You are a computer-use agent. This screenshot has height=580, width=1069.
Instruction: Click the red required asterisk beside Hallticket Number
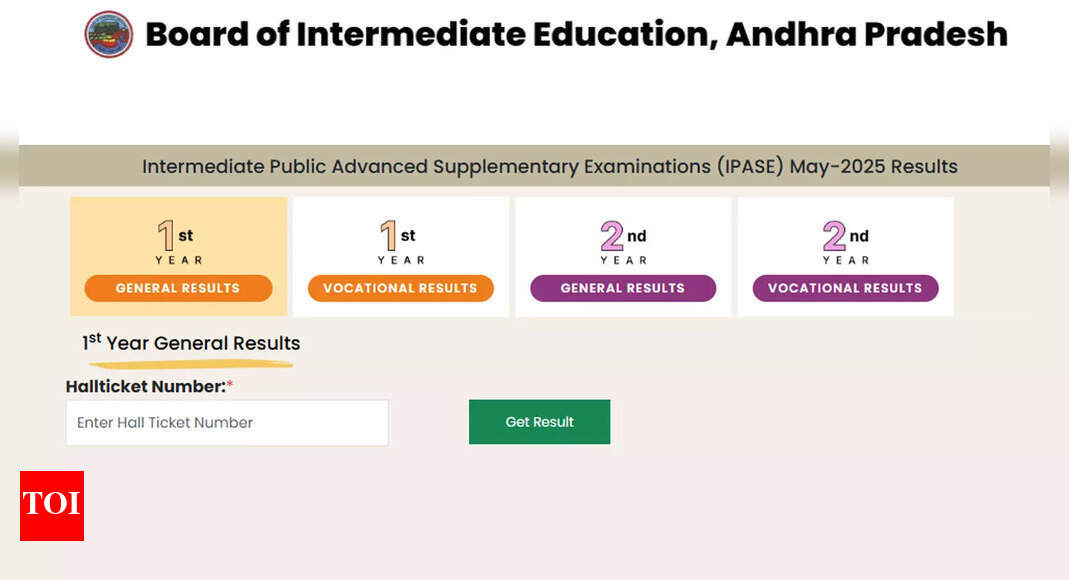(229, 386)
